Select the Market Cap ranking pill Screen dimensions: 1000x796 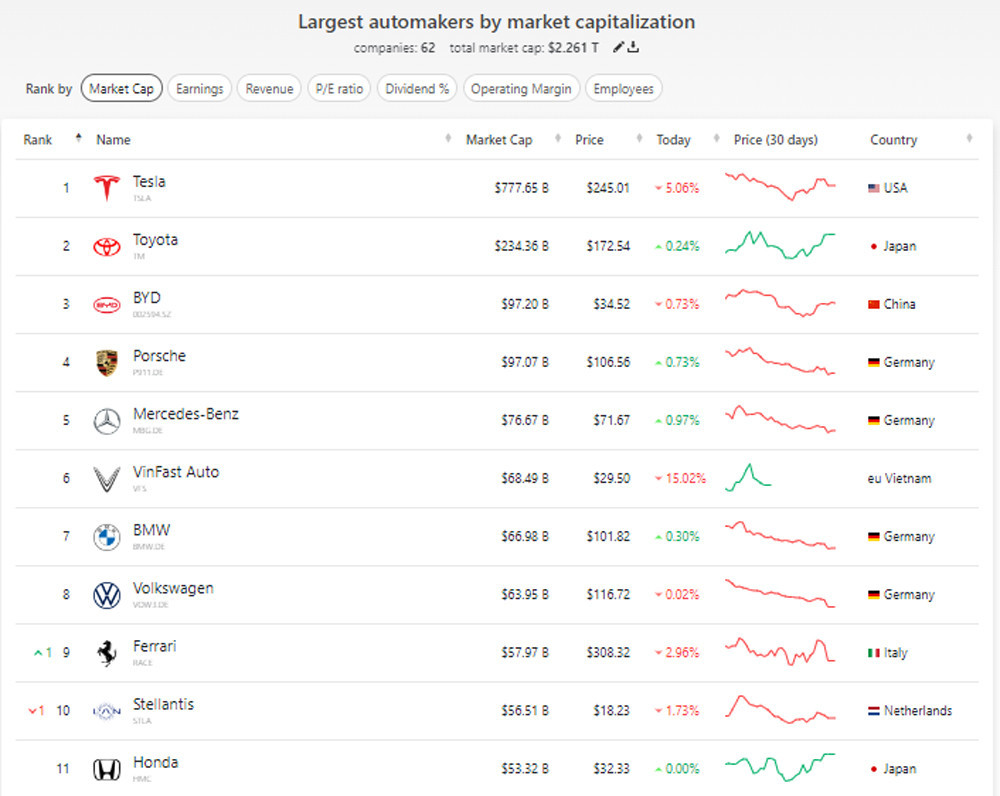click(121, 89)
